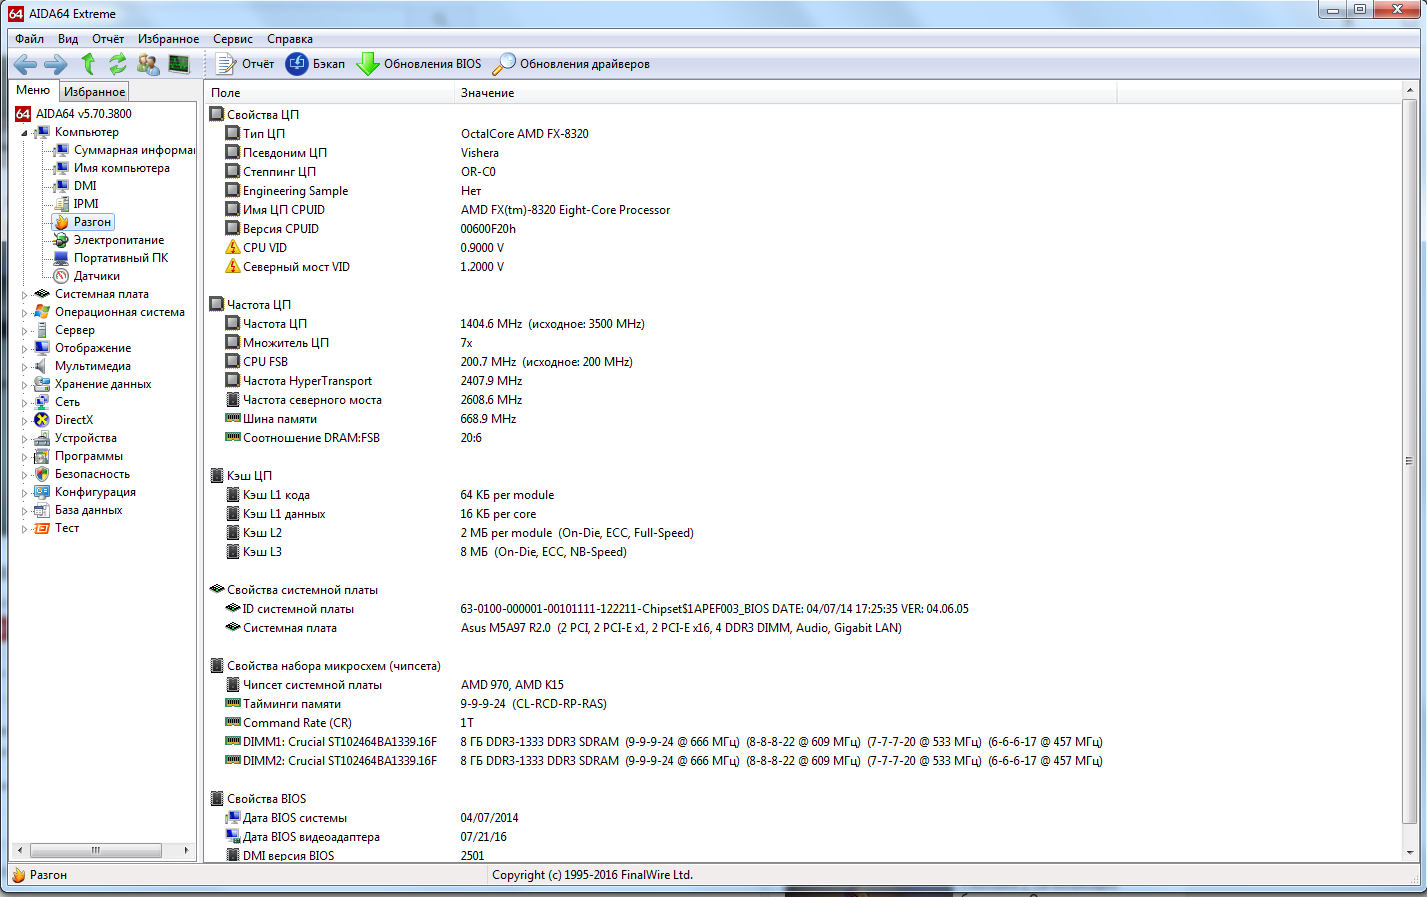Click the icon beside Дата BIOS видеоадаптера
This screenshot has width=1427, height=897.
click(x=233, y=836)
